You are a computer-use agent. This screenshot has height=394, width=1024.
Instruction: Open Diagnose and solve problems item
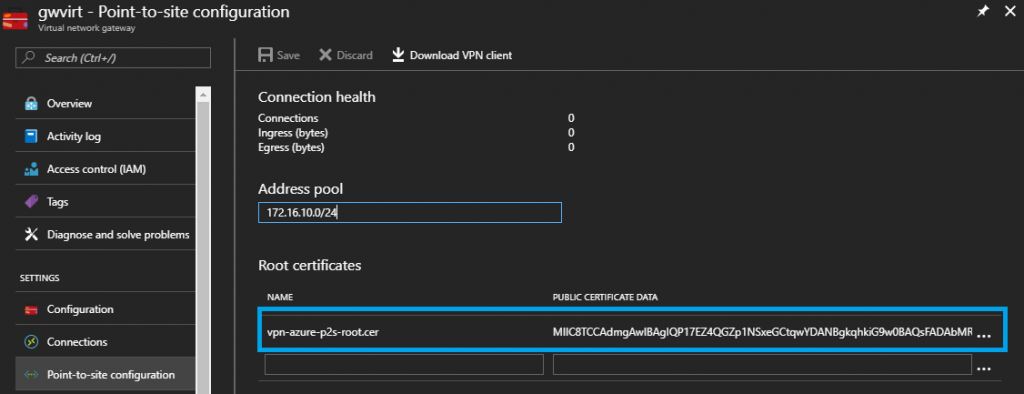[105, 235]
